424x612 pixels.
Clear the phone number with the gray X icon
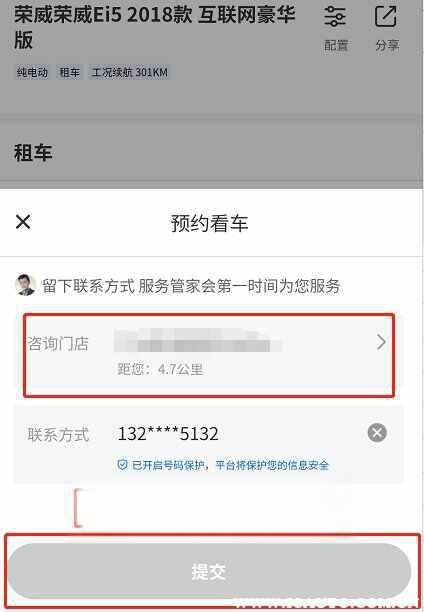click(377, 432)
